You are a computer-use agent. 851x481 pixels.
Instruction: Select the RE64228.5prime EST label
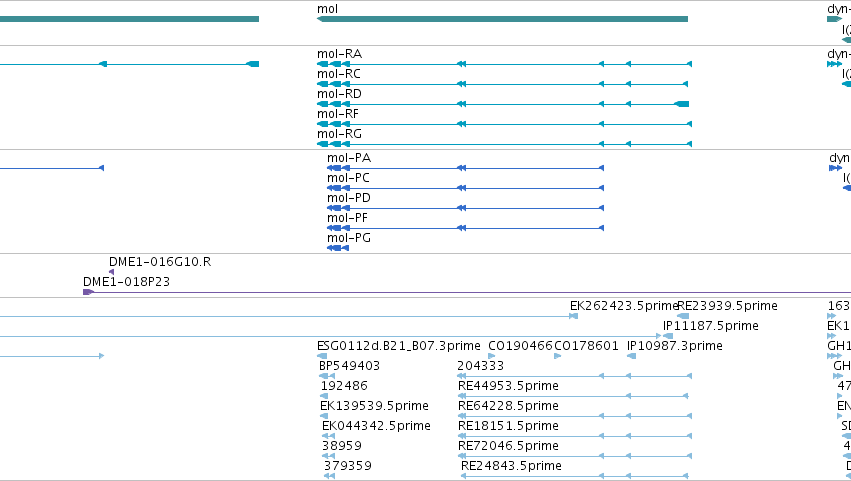(x=509, y=406)
